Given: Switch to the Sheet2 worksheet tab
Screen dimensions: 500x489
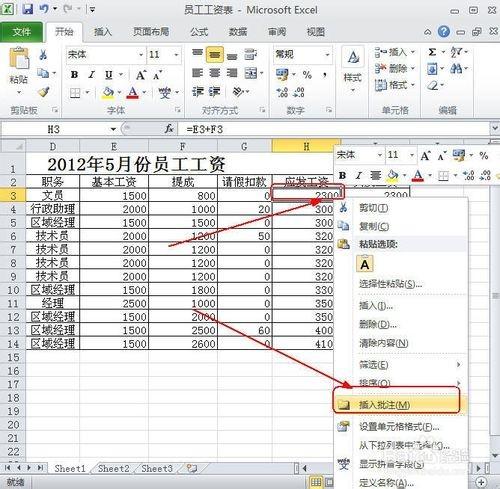Looking at the screenshot, I should click(x=113, y=468).
